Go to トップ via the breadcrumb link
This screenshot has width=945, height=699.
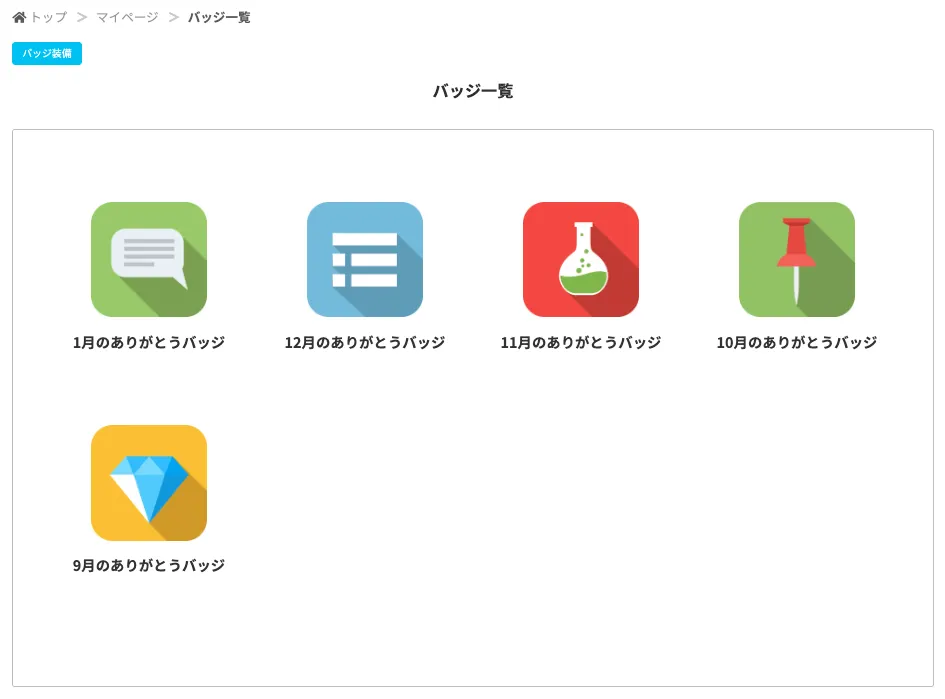48,17
